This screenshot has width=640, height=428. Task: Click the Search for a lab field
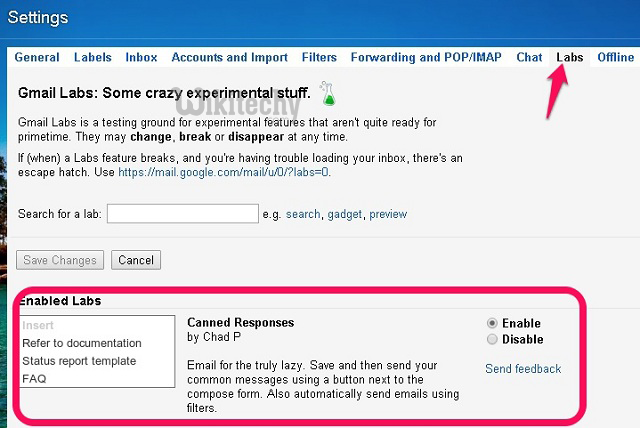point(183,214)
